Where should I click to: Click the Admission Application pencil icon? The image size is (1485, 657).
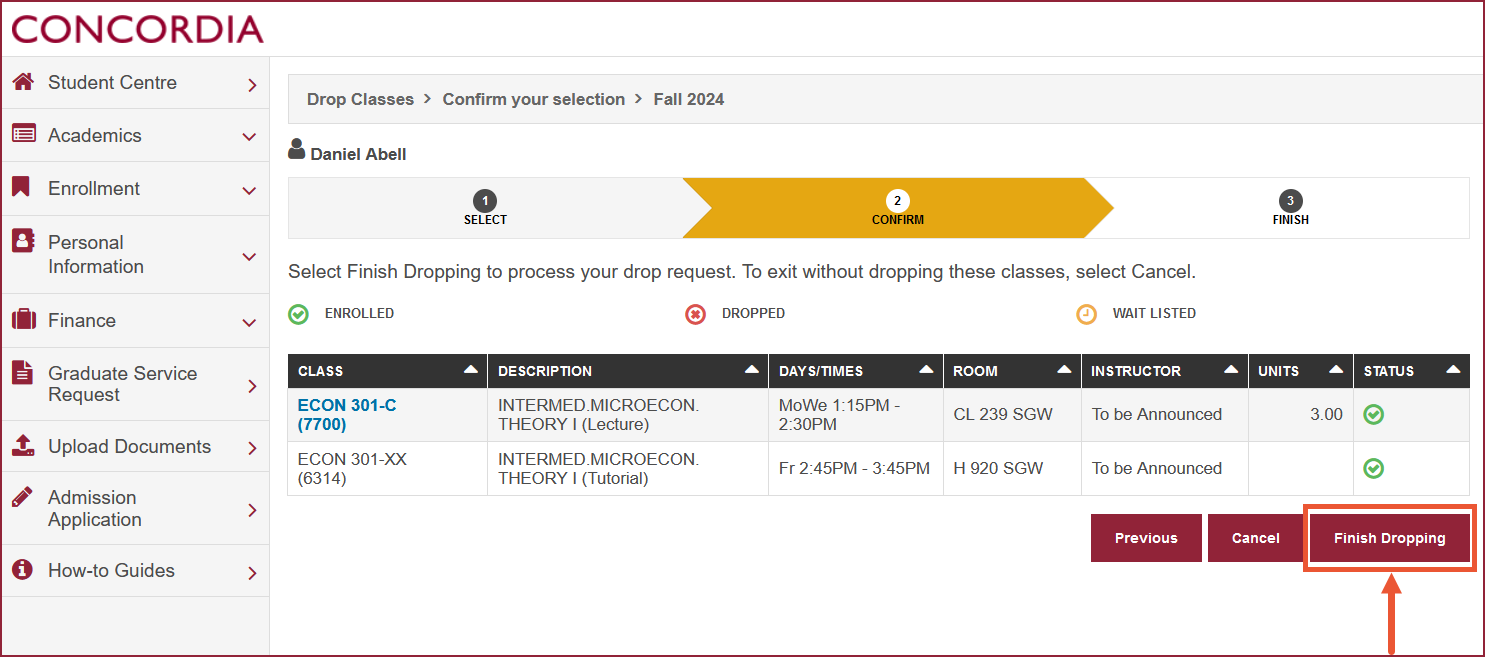[22, 497]
